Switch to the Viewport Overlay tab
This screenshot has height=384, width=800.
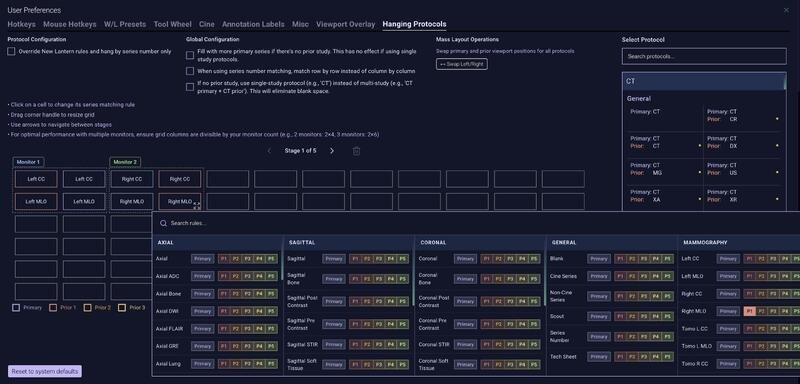345,24
